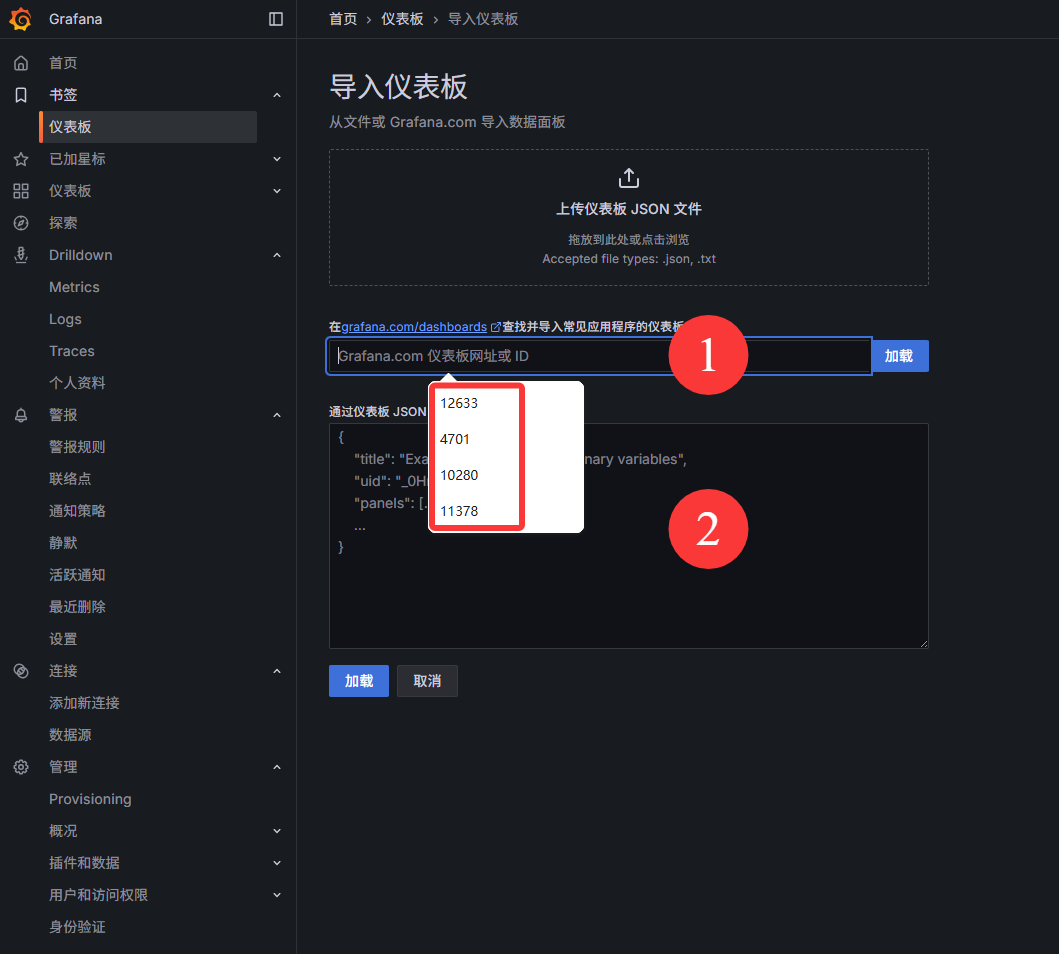The image size is (1059, 954).
Task: Open Provisioning page
Action: point(90,799)
